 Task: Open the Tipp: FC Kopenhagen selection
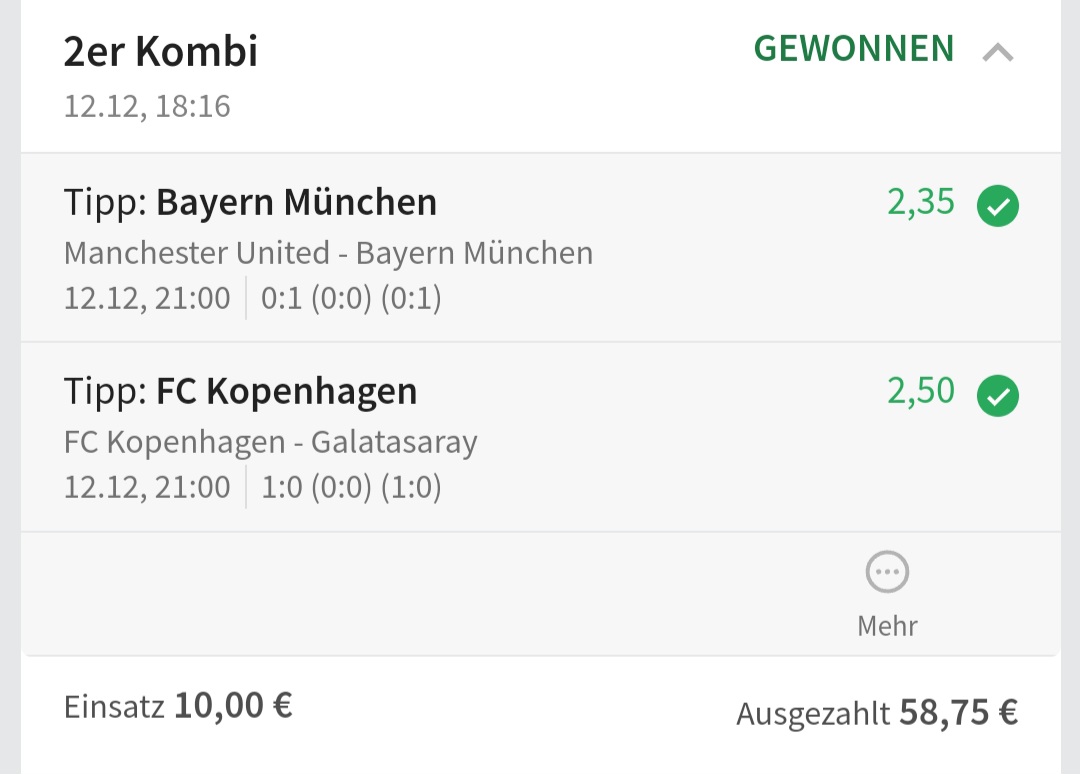[x=240, y=391]
